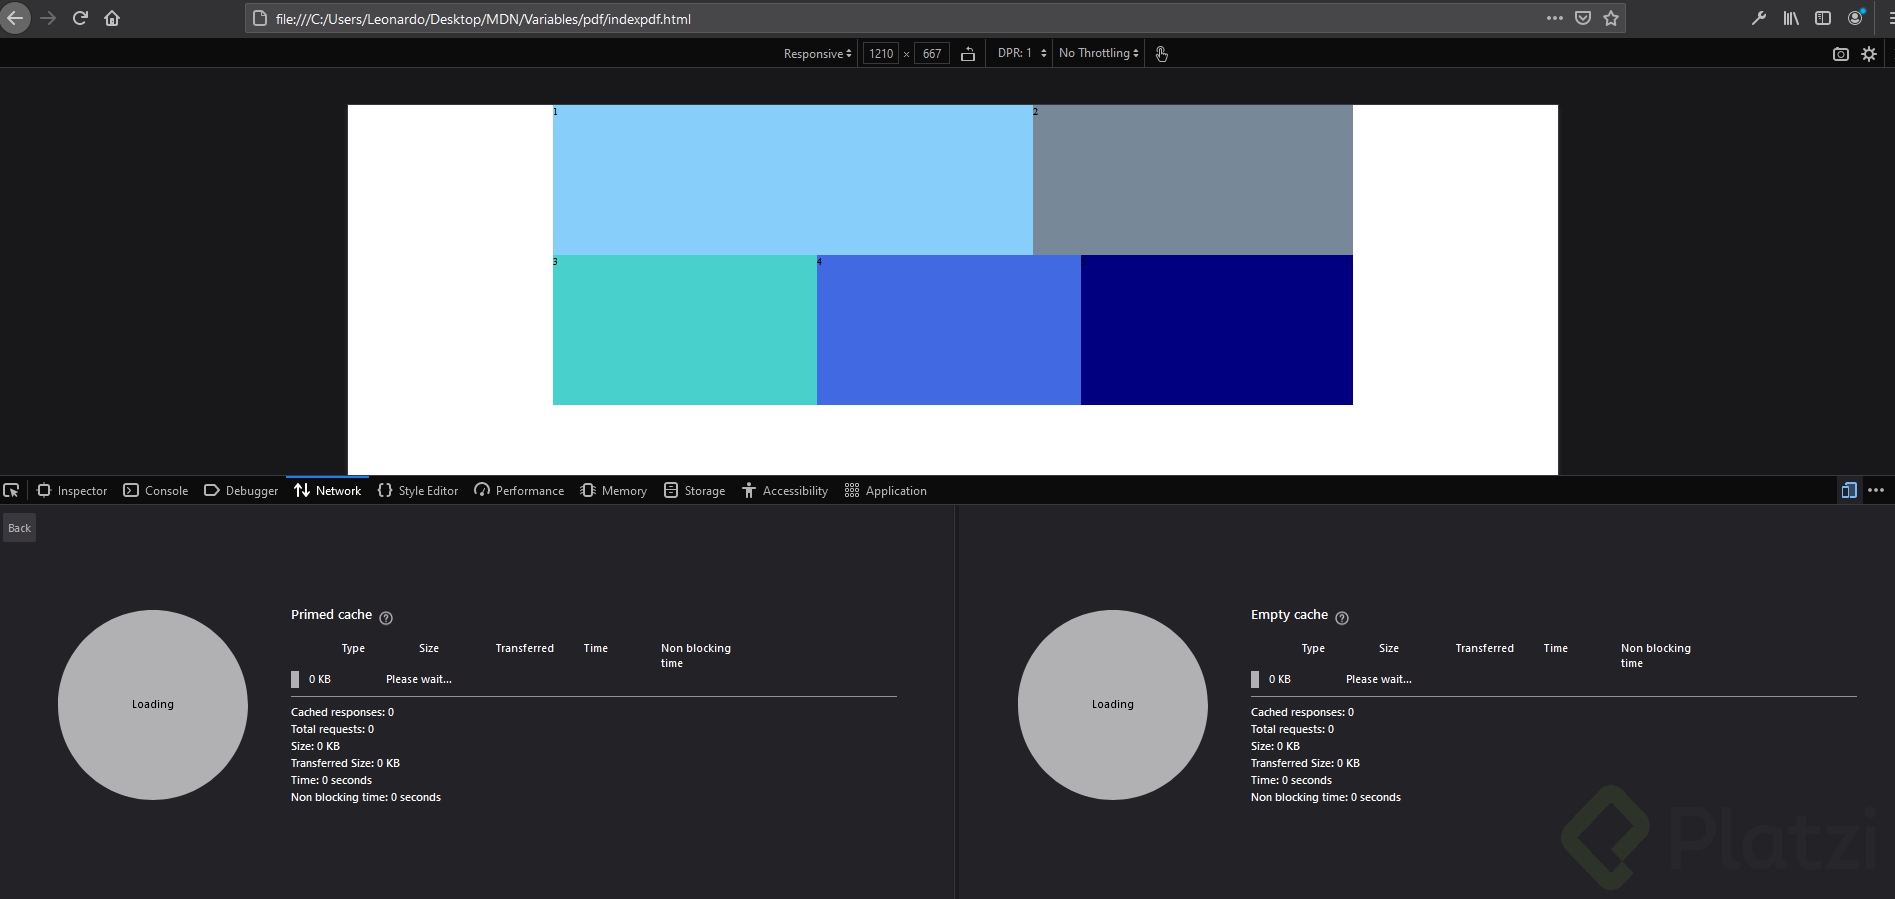
Task: Click Primed cache 'Transferred Size: 0 KB'
Action: (x=345, y=763)
